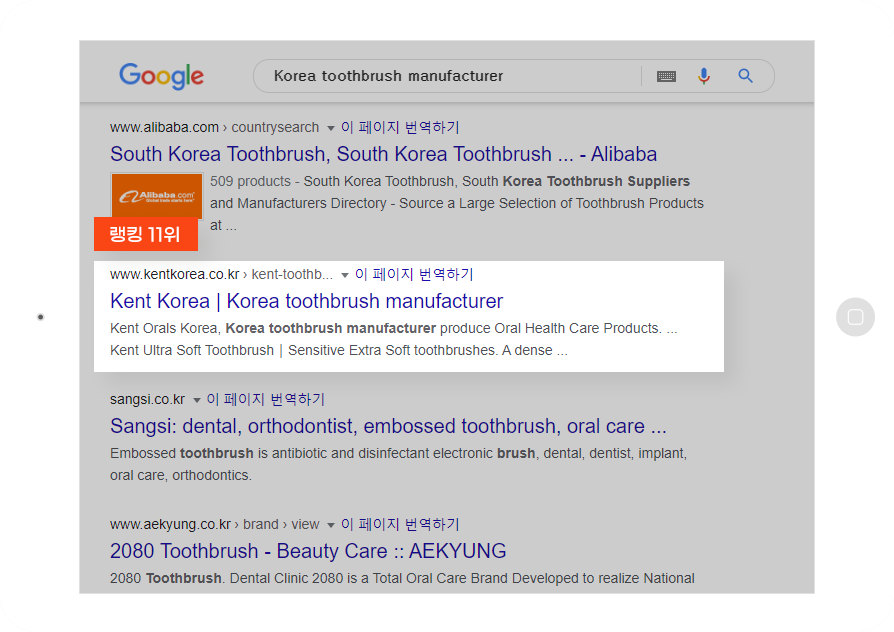Click translate page link for aekyung.co.kr
The image size is (894, 632).
pos(400,524)
